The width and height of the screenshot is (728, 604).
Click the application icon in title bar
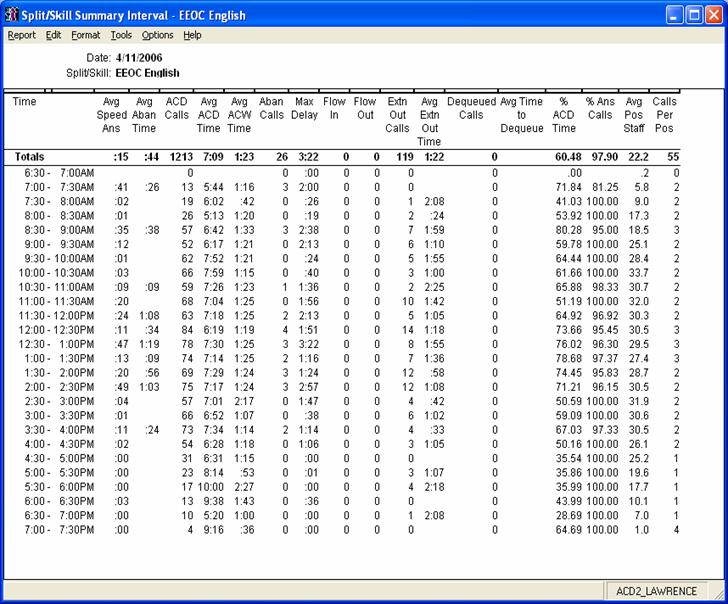11,15
